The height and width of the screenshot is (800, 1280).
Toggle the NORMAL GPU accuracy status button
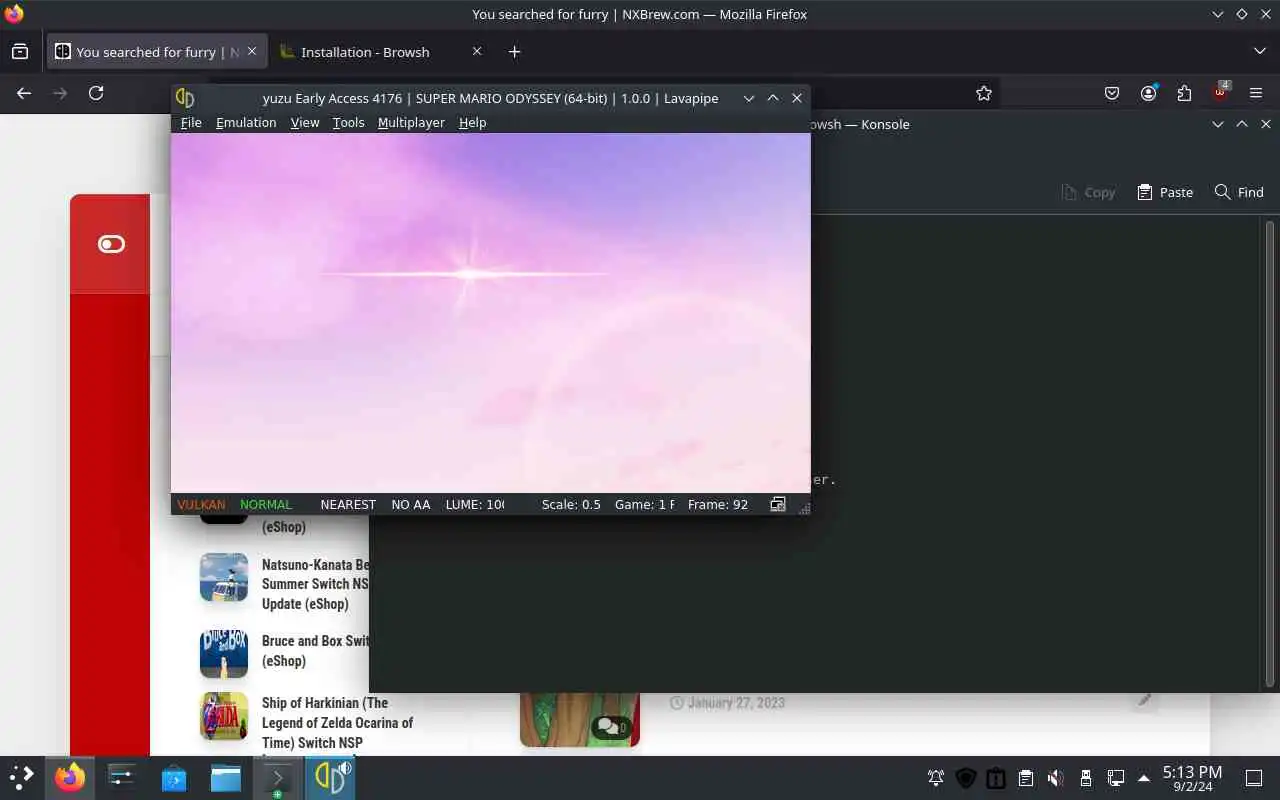(266, 504)
